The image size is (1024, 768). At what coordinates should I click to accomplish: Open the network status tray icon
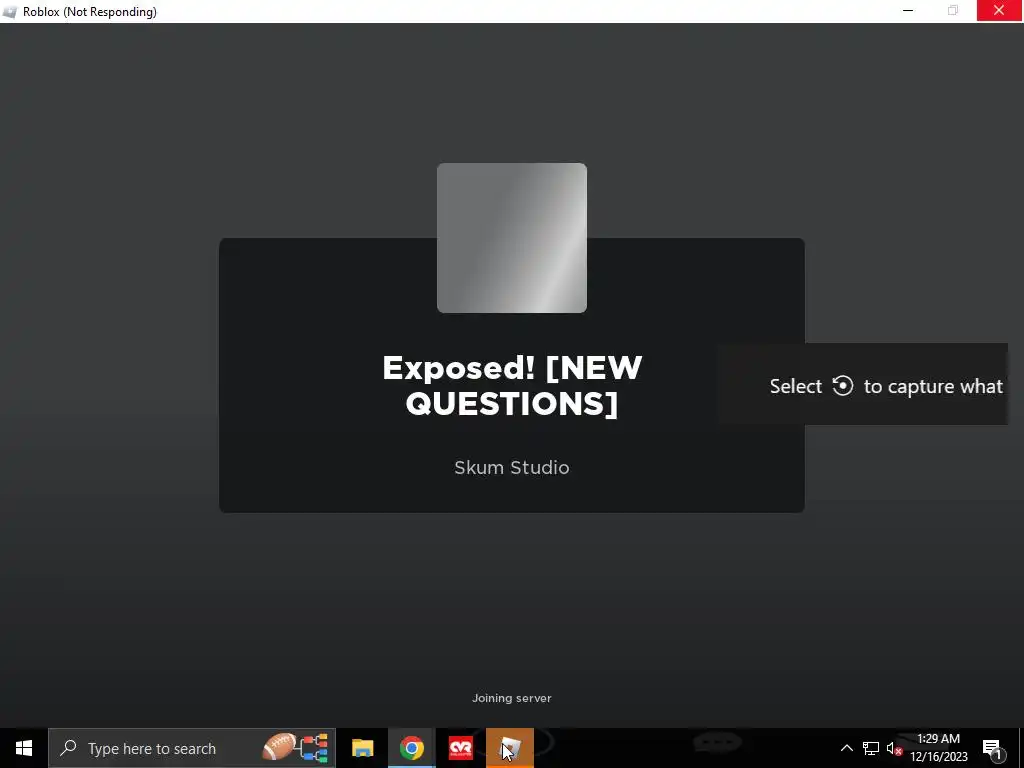click(x=871, y=748)
